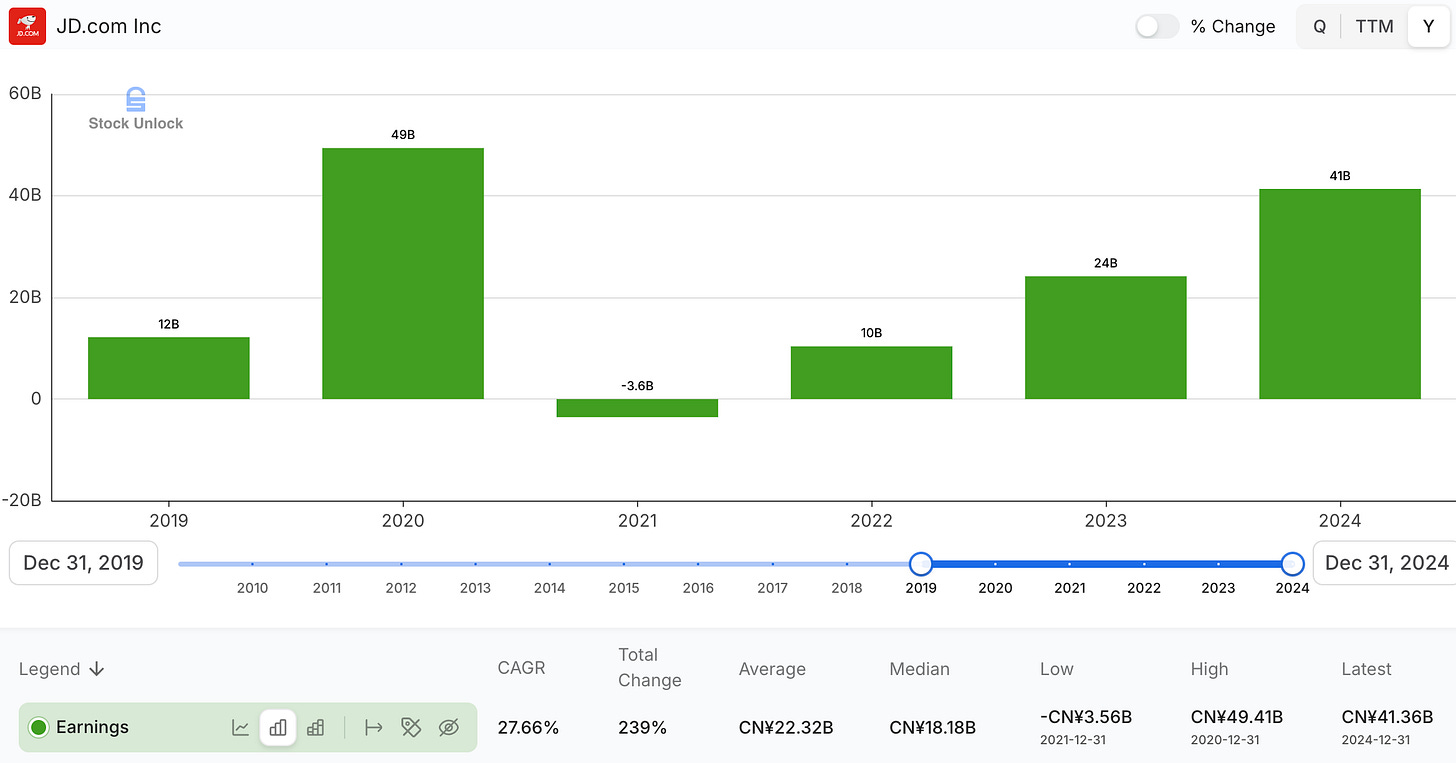Switch to the Q quarterly tab
The image size is (1456, 763).
click(1318, 26)
